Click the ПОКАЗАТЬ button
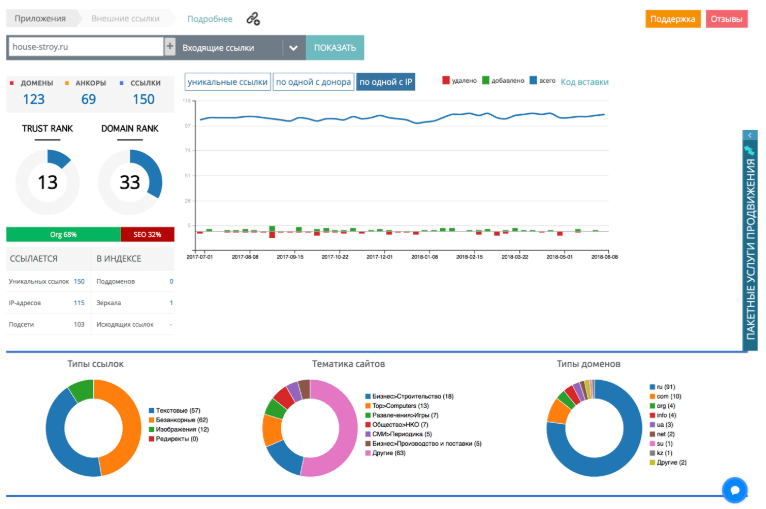The width and height of the screenshot is (766, 509). tap(335, 48)
